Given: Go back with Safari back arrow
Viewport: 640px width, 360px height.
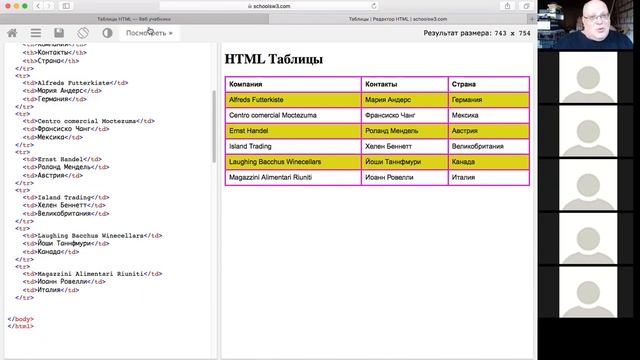Looking at the screenshot, I should (x=38, y=6).
